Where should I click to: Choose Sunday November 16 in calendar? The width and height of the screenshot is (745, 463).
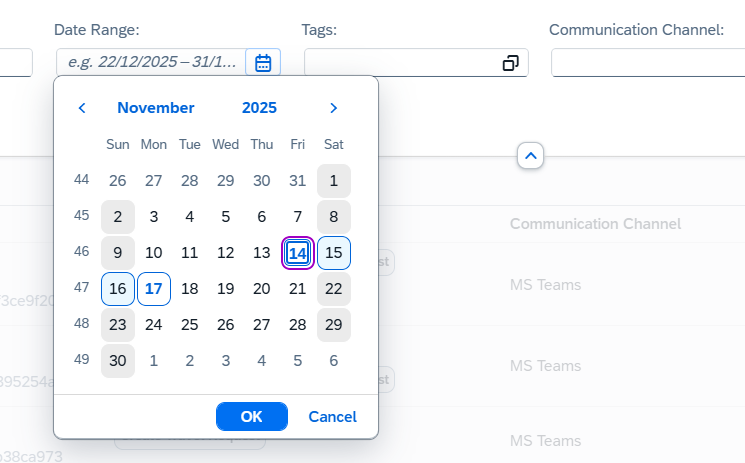point(118,289)
